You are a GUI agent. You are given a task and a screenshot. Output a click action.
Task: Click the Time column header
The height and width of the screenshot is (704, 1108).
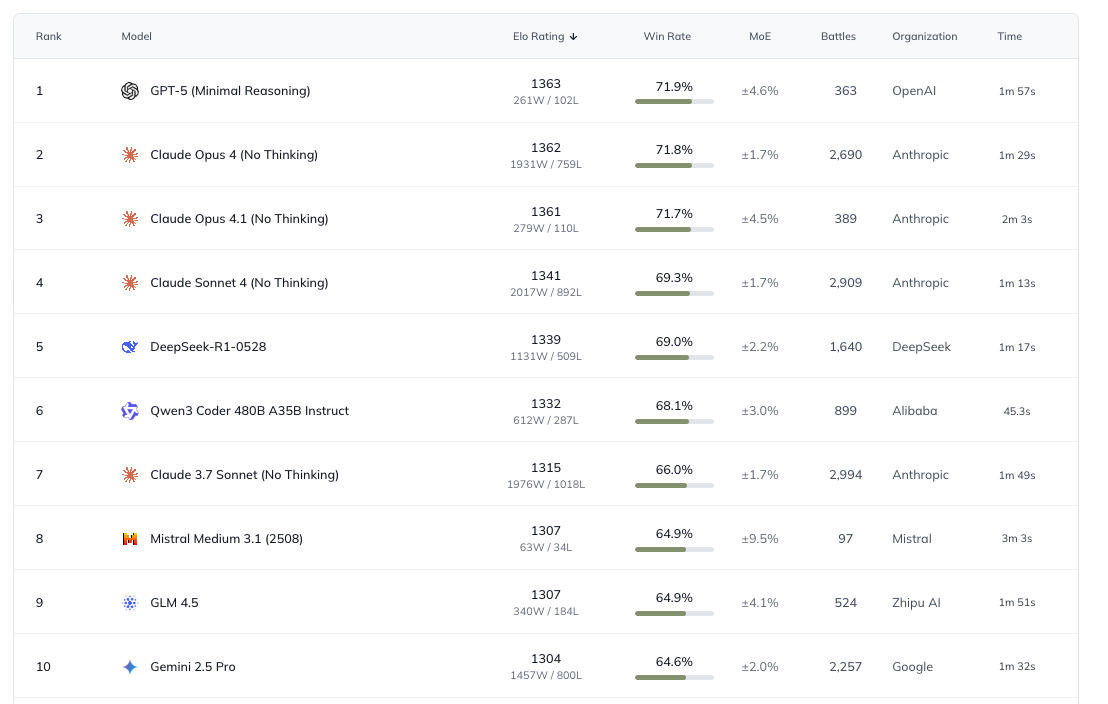1009,37
